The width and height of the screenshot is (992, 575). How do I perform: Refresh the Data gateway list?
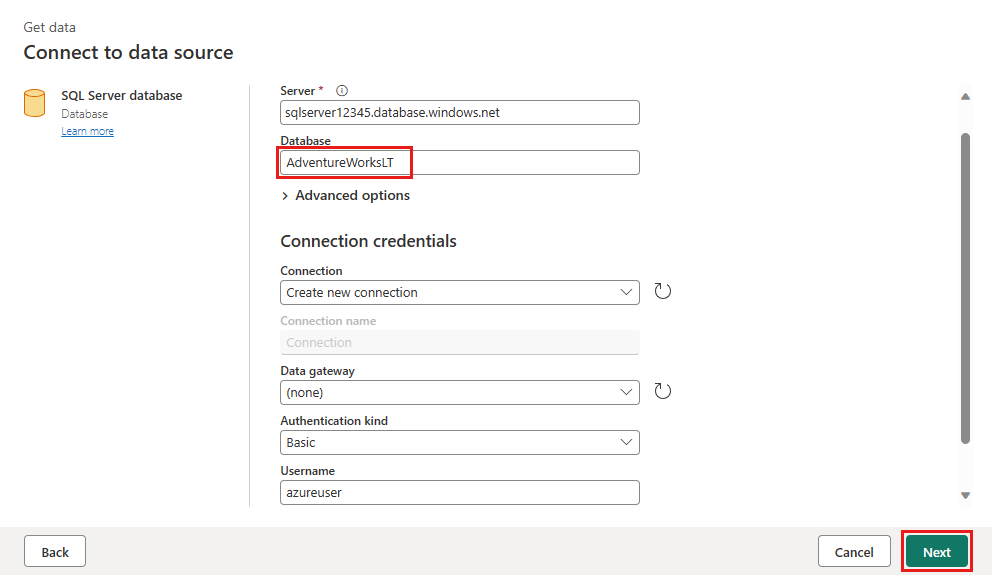coord(662,391)
